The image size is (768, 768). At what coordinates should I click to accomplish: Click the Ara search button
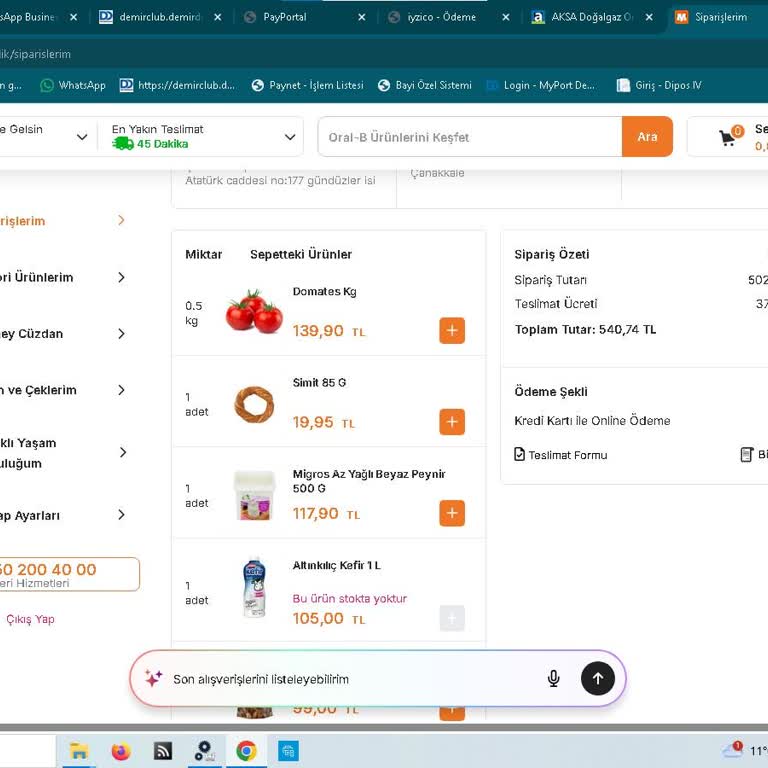[x=647, y=137]
